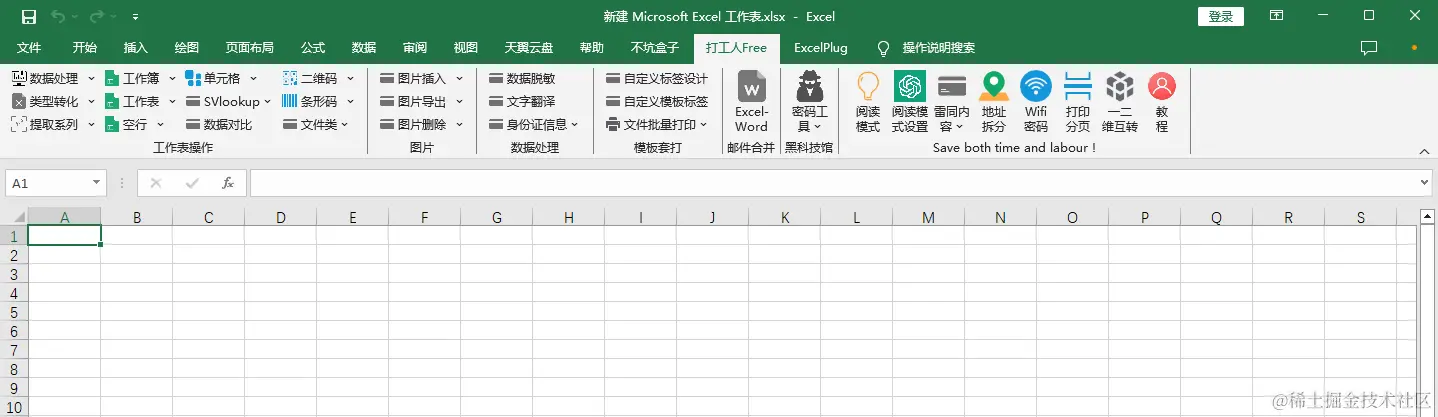The height and width of the screenshot is (417, 1438).
Task: Click 自定义模板标签 custom template label
Action: coord(657,101)
